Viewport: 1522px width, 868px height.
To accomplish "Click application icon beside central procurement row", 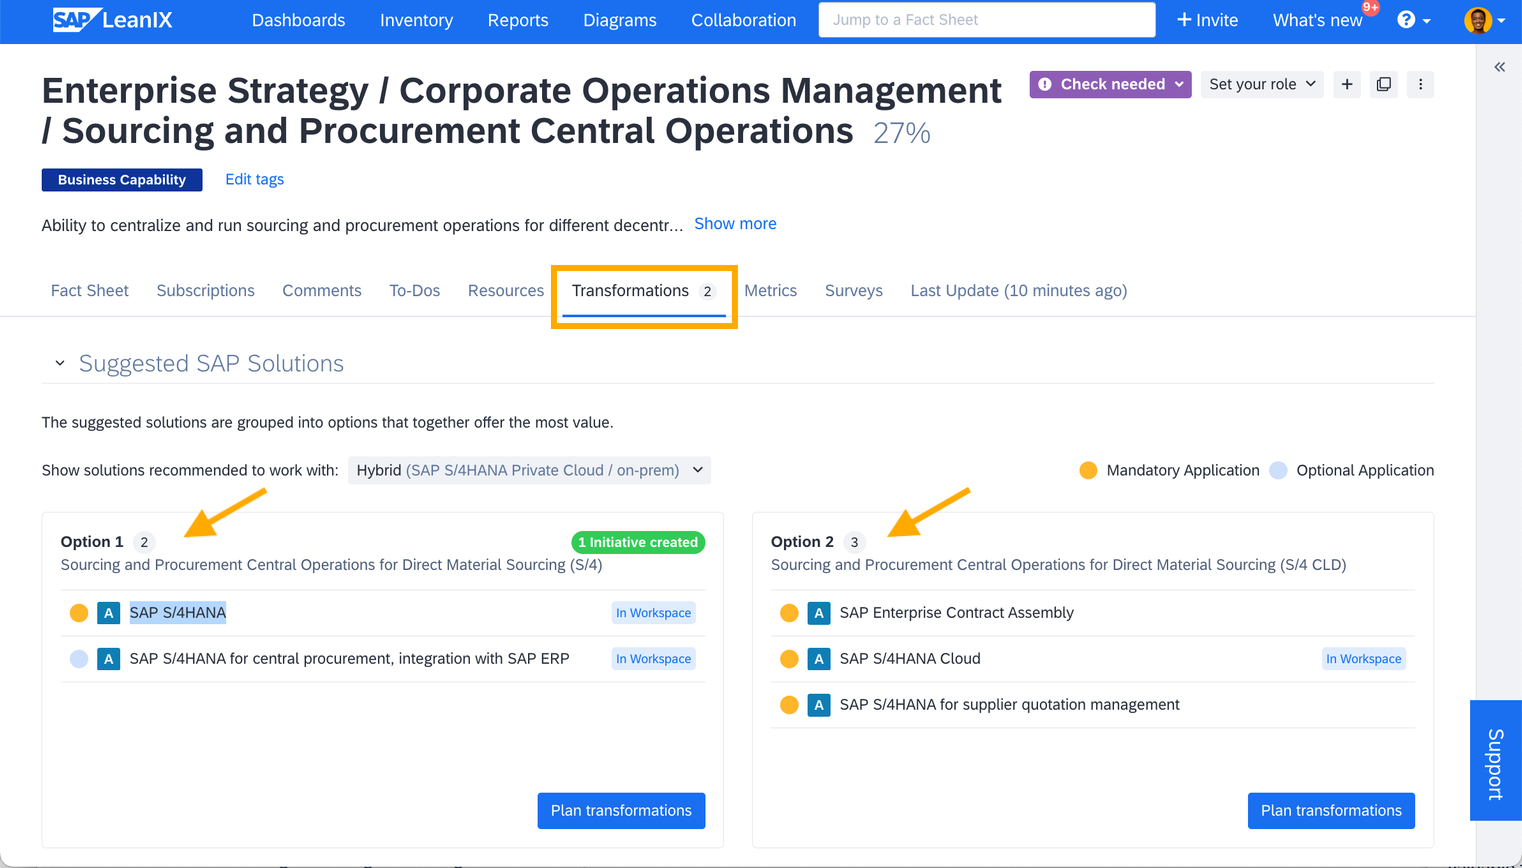I will point(109,659).
